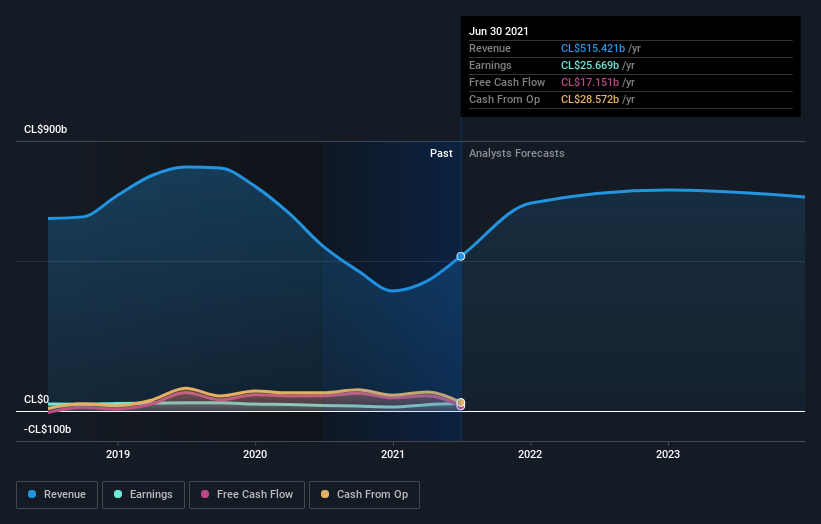Click the -CL$100b y-axis label
The width and height of the screenshot is (821, 524).
pyautogui.click(x=47, y=429)
